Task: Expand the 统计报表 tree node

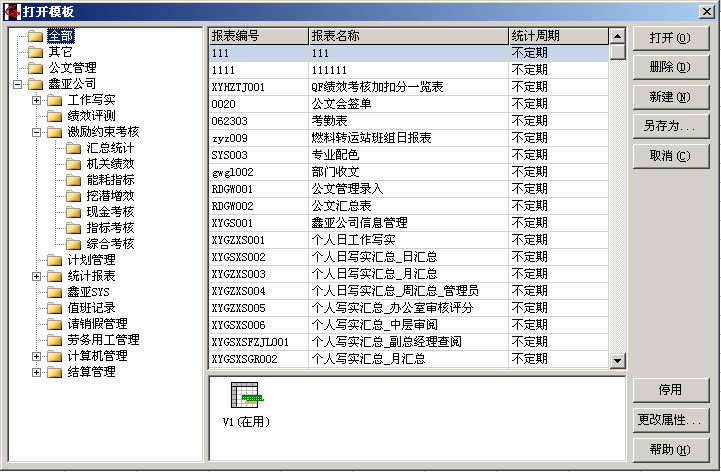Action: [x=37, y=276]
